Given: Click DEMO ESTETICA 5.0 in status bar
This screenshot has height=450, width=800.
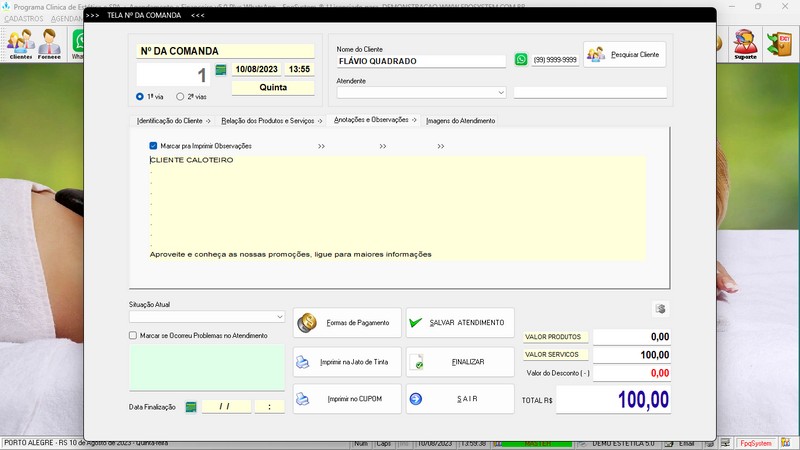Looking at the screenshot, I should tap(623, 443).
